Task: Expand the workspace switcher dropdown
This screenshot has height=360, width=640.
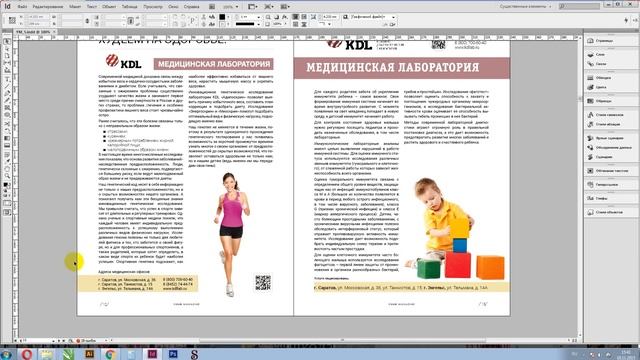Action: (525, 7)
